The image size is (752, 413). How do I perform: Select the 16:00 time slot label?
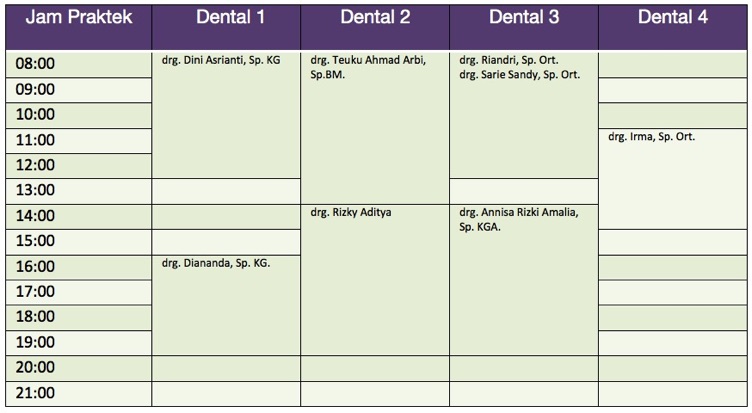[x=36, y=267]
